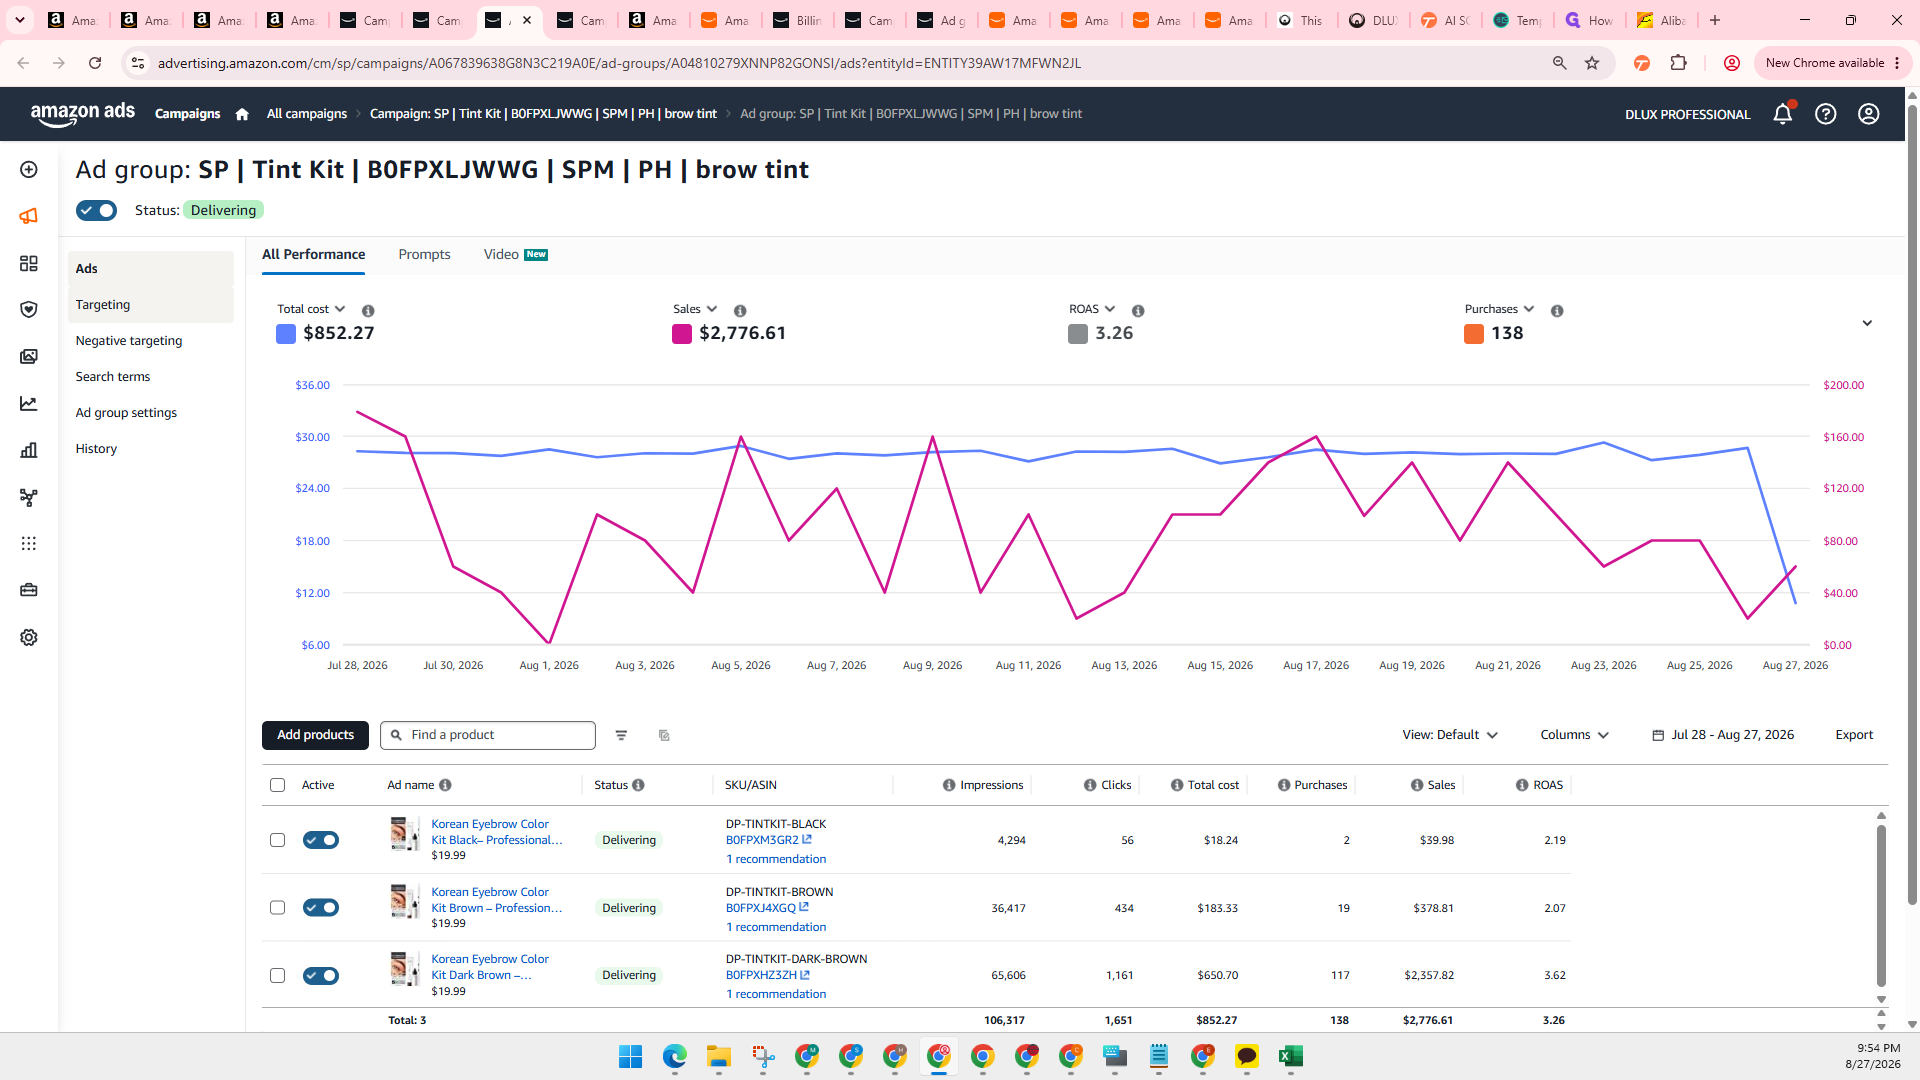Viewport: 1920px width, 1080px height.
Task: Open the Total cost metric dropdown
Action: pos(311,309)
